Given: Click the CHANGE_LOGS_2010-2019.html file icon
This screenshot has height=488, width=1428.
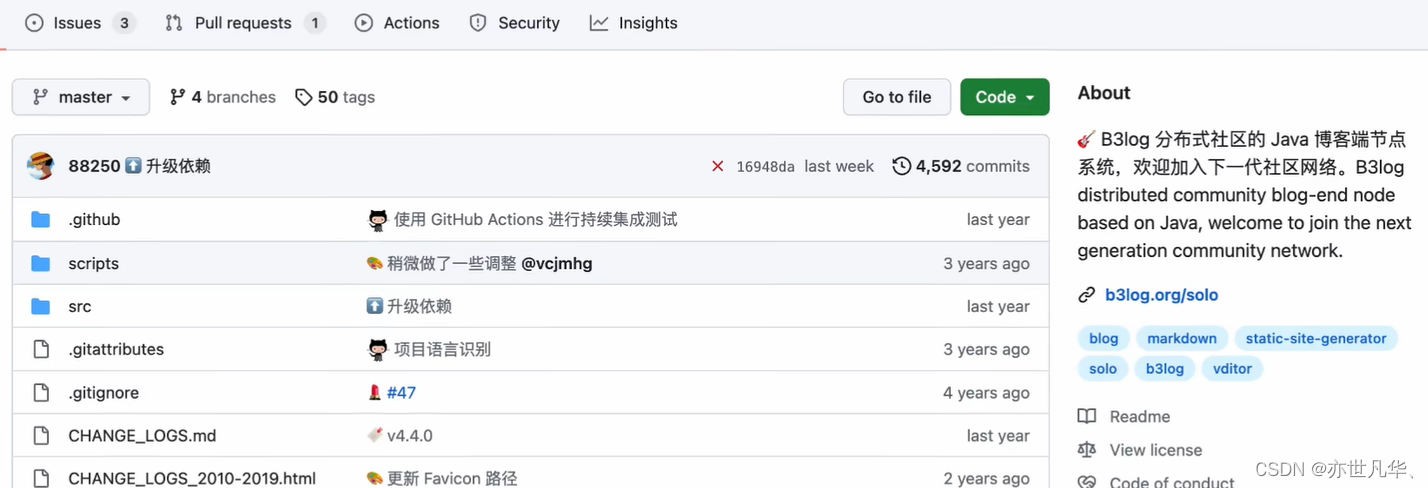Looking at the screenshot, I should pos(41,479).
